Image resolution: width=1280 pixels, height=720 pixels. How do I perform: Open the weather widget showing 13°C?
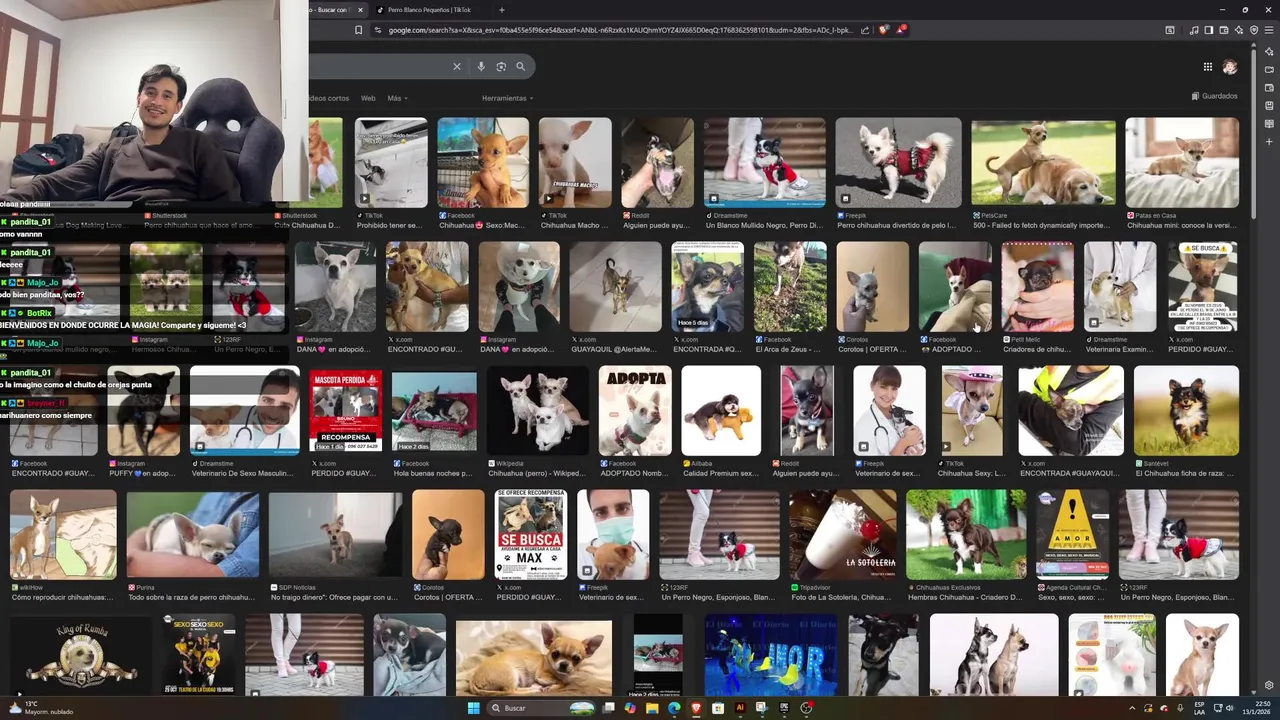pos(40,708)
